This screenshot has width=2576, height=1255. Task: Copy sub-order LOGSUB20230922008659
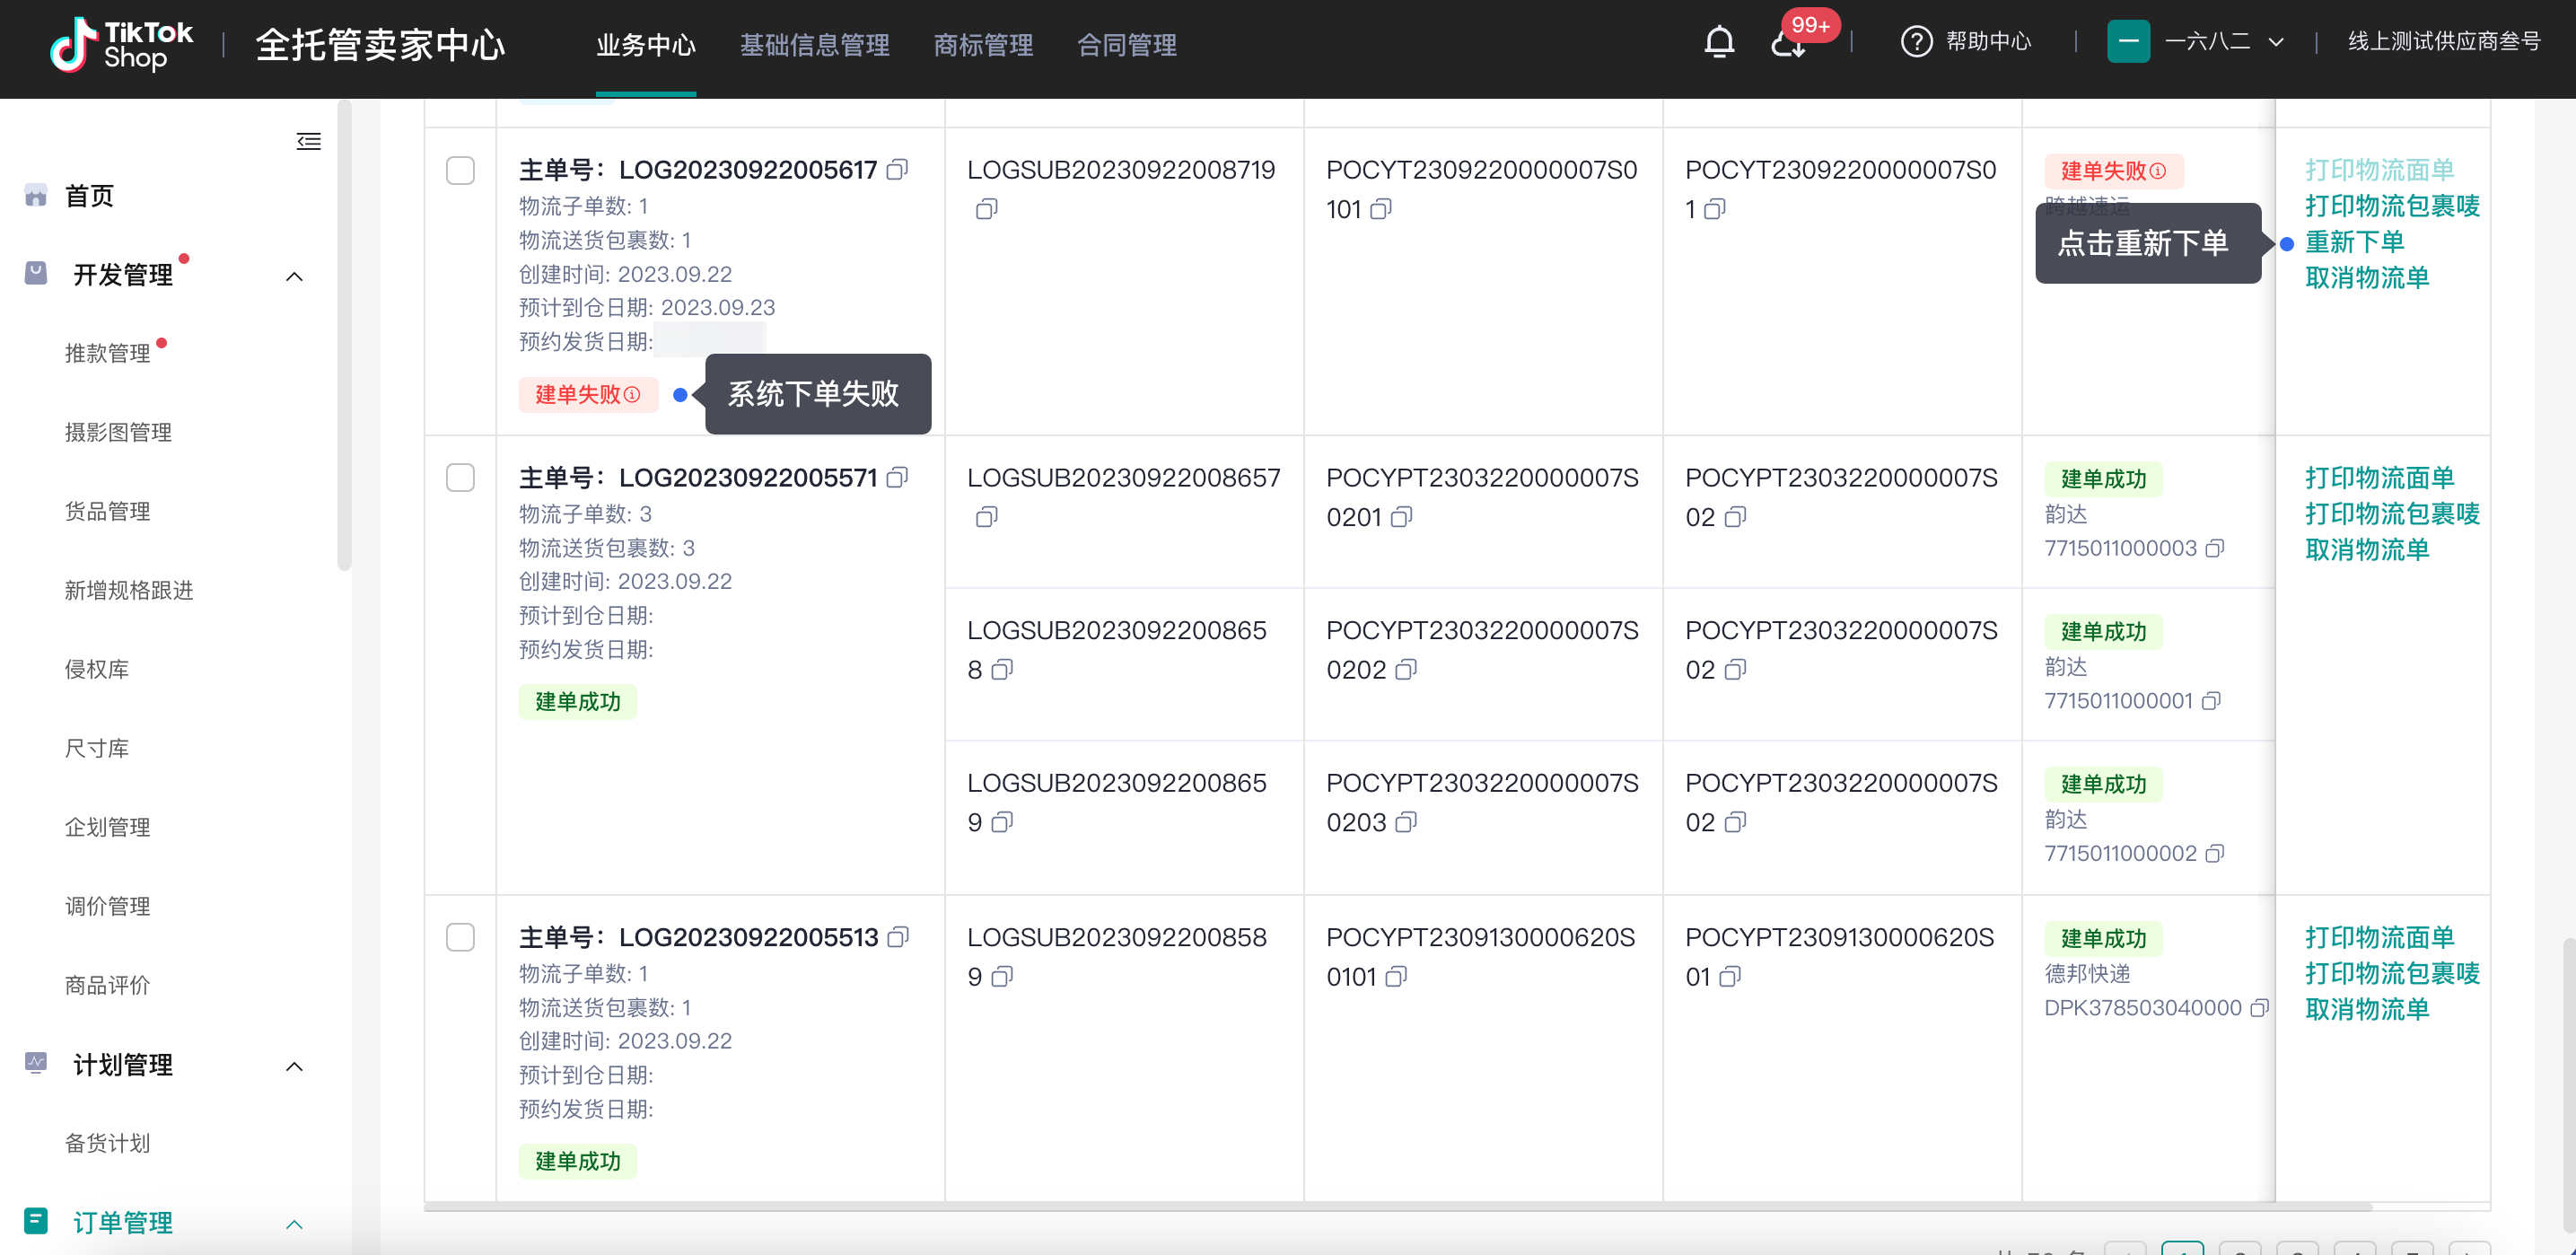click(1002, 822)
